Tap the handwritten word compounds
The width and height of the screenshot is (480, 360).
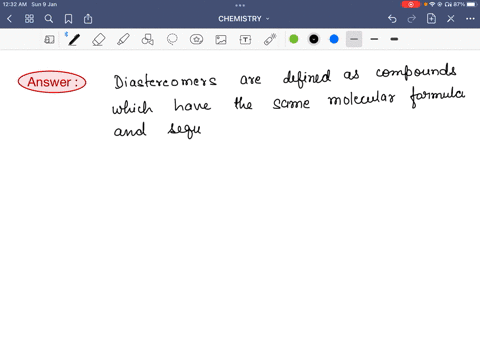pos(416,72)
